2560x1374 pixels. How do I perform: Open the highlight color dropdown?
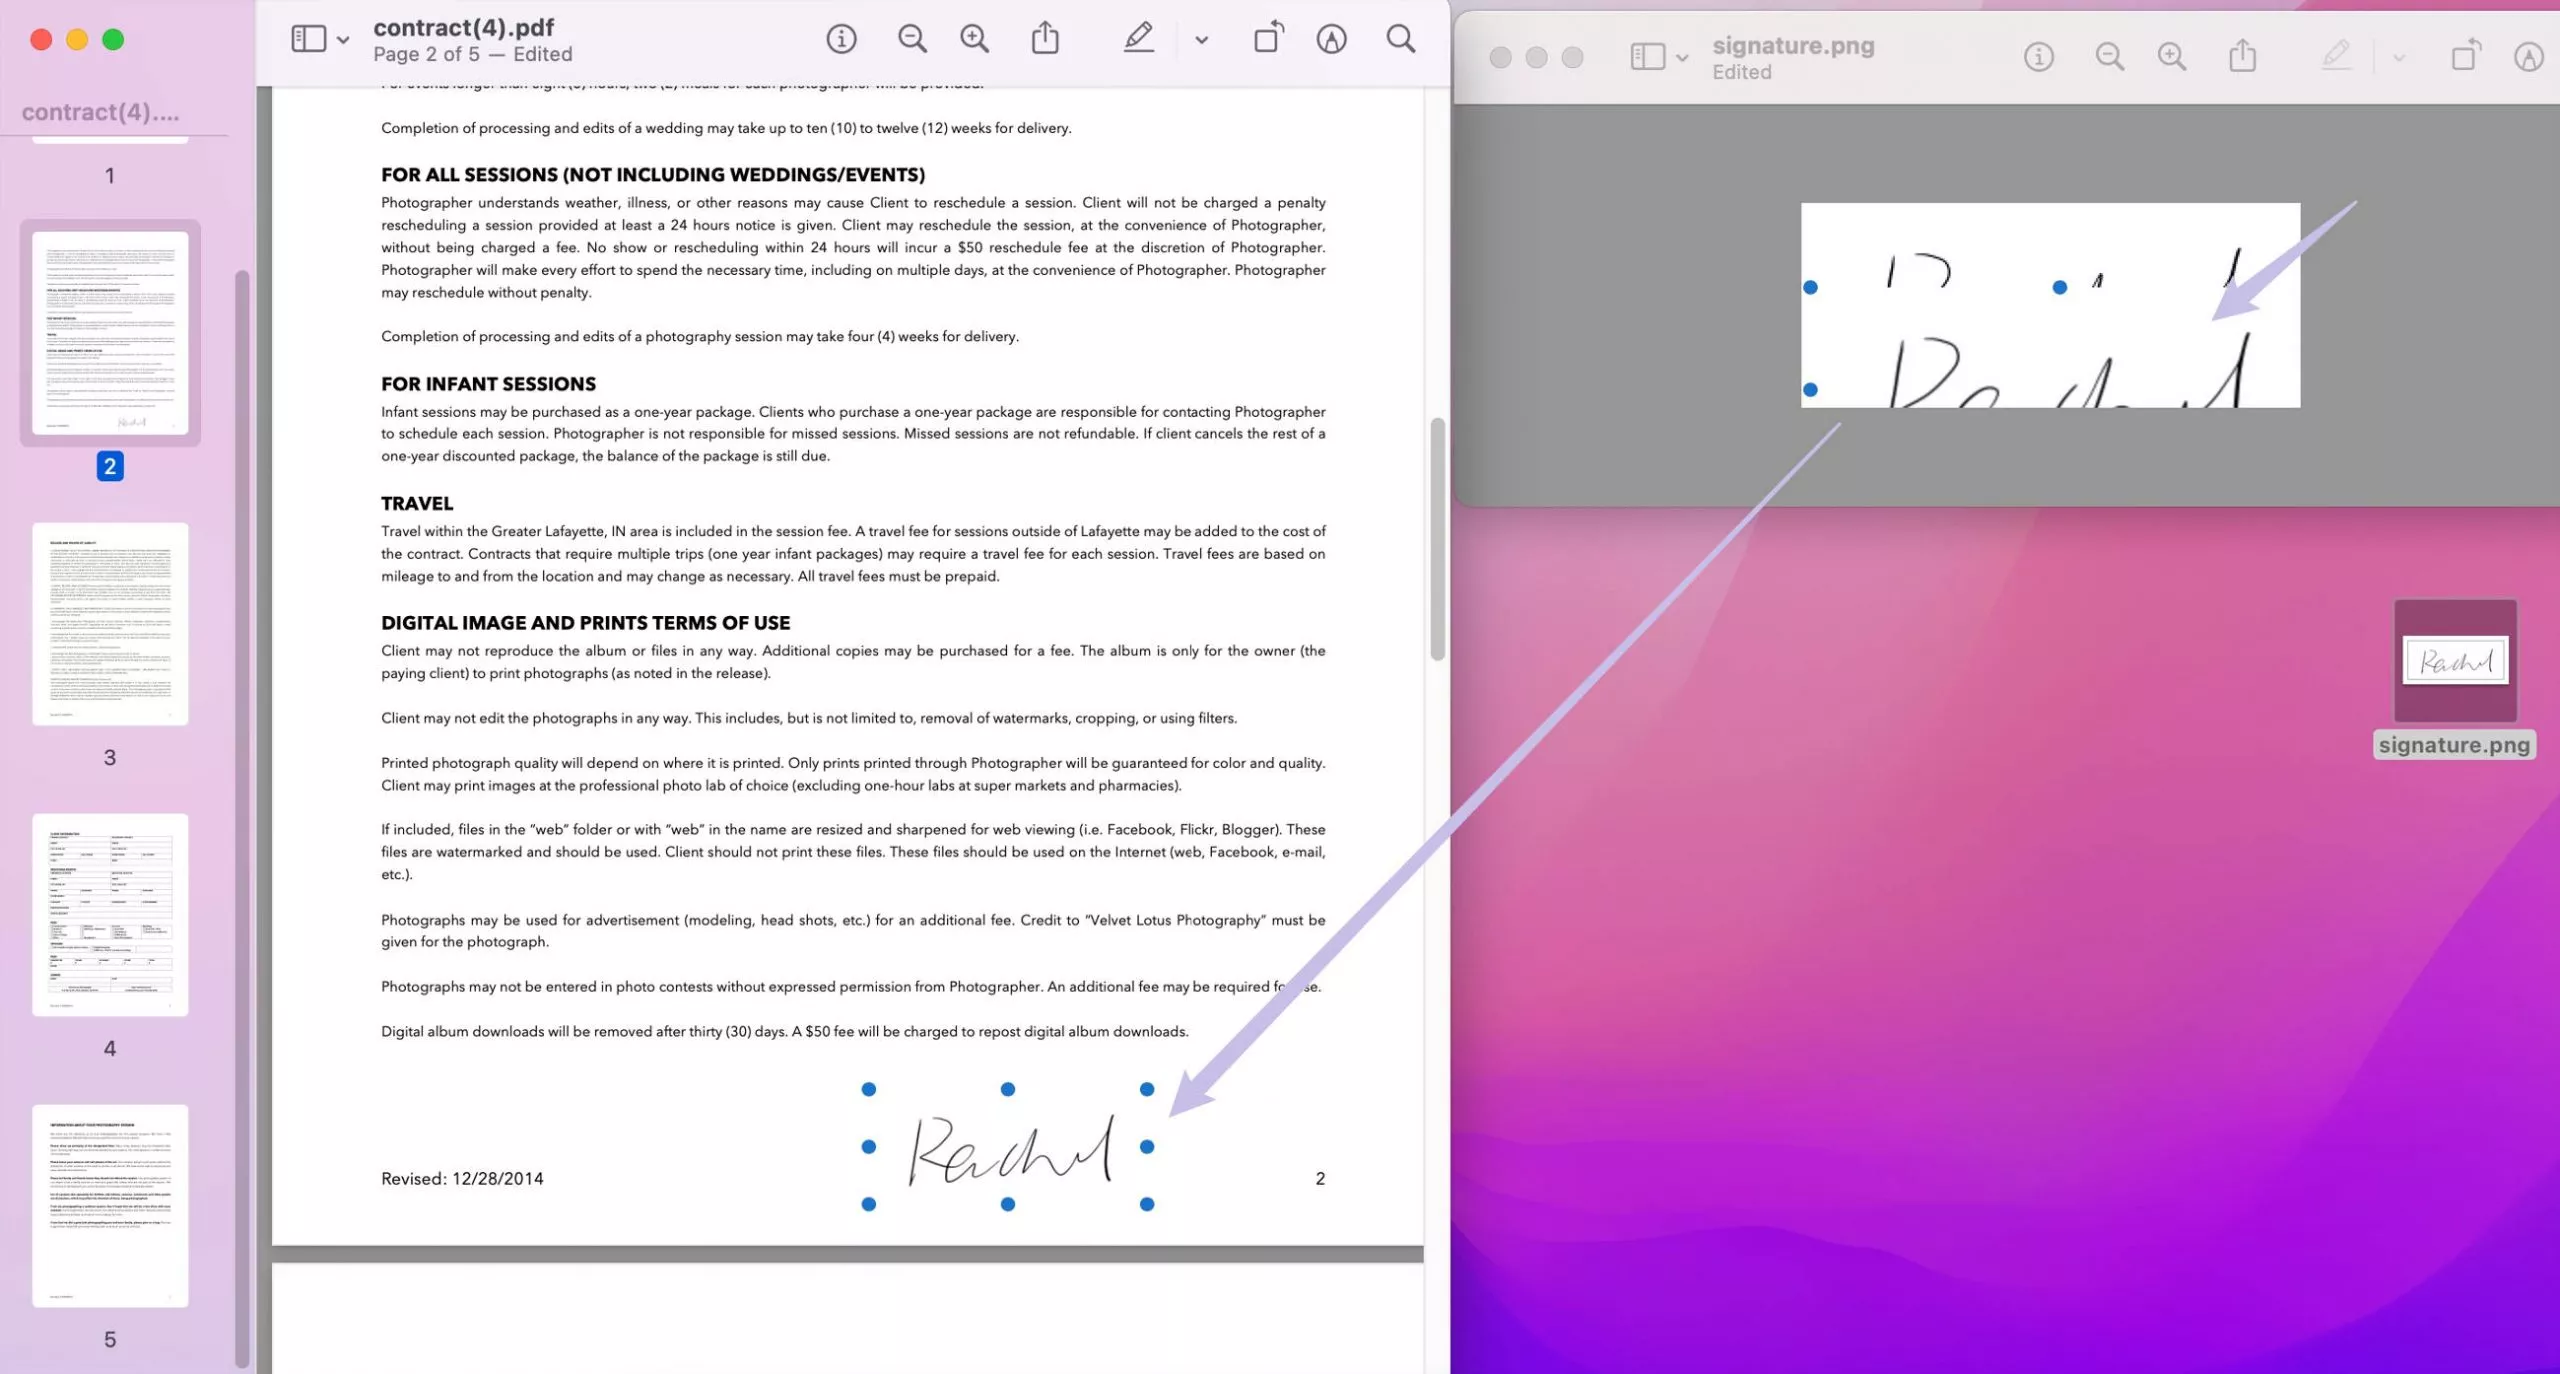click(x=1199, y=40)
